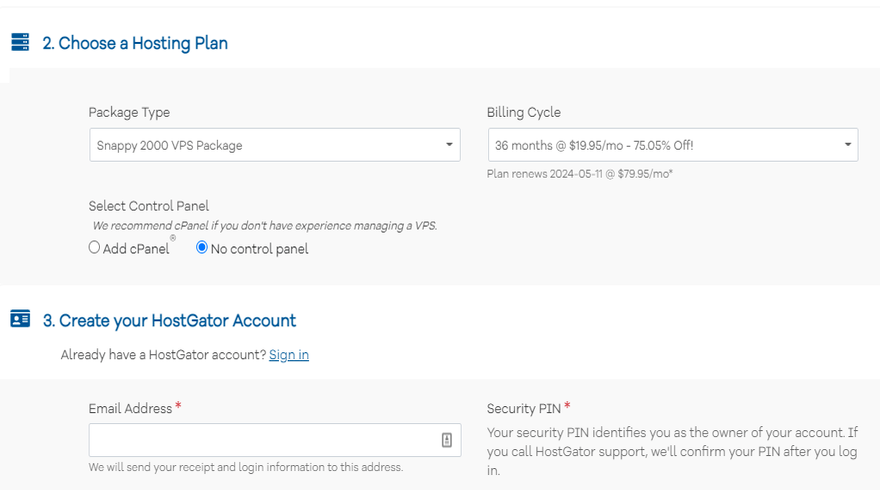Click the server stack icon beside Choose a Hosting Plan
The height and width of the screenshot is (490, 880).
(20, 42)
